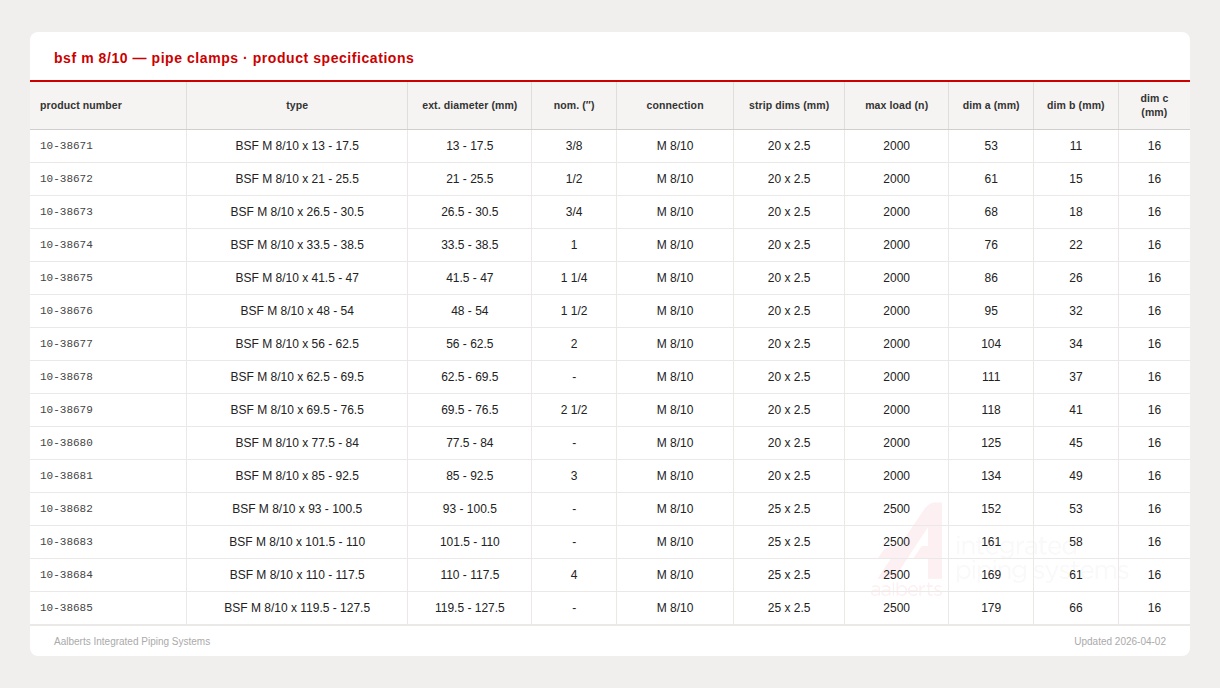Open product number 10-38685

(66, 608)
